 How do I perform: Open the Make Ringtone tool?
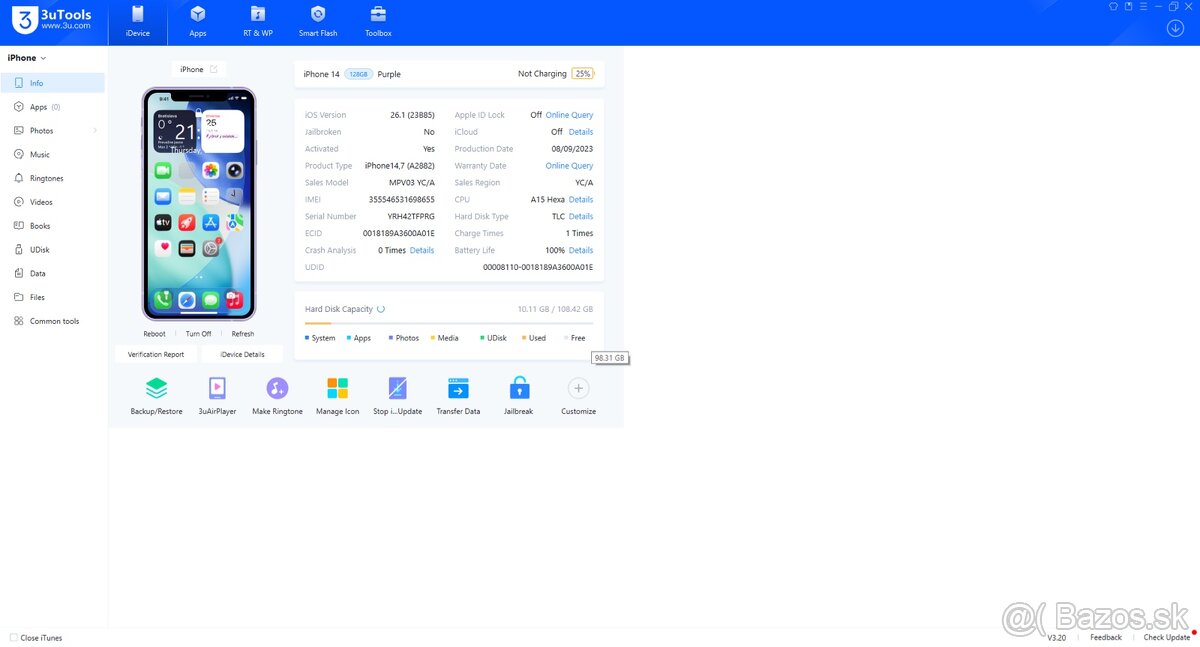tap(277, 389)
